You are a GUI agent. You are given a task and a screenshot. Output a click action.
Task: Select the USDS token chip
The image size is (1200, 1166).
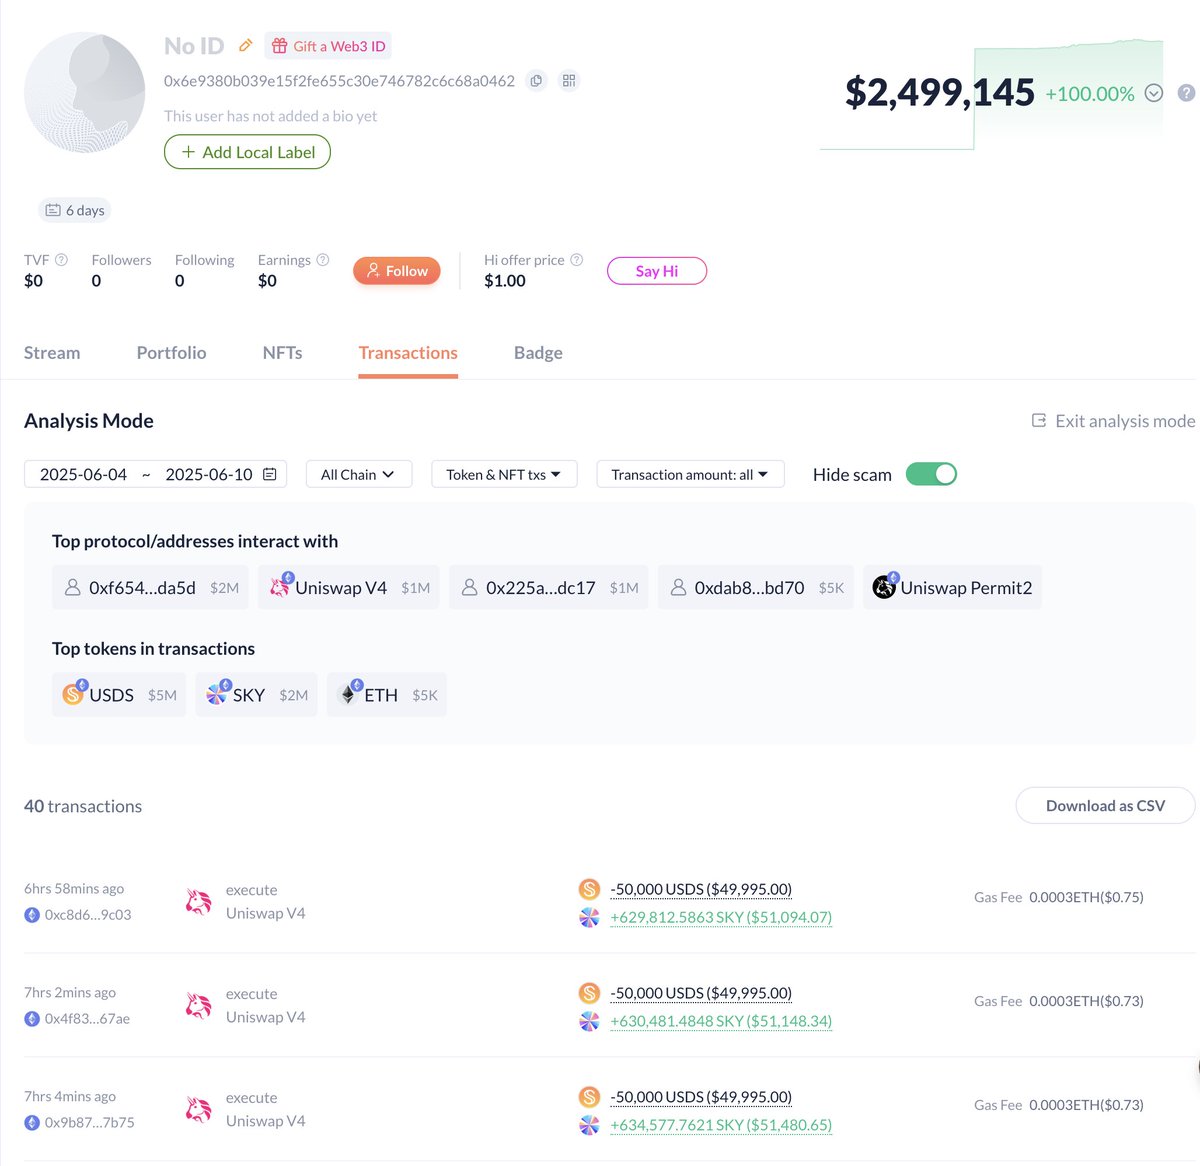(x=119, y=695)
